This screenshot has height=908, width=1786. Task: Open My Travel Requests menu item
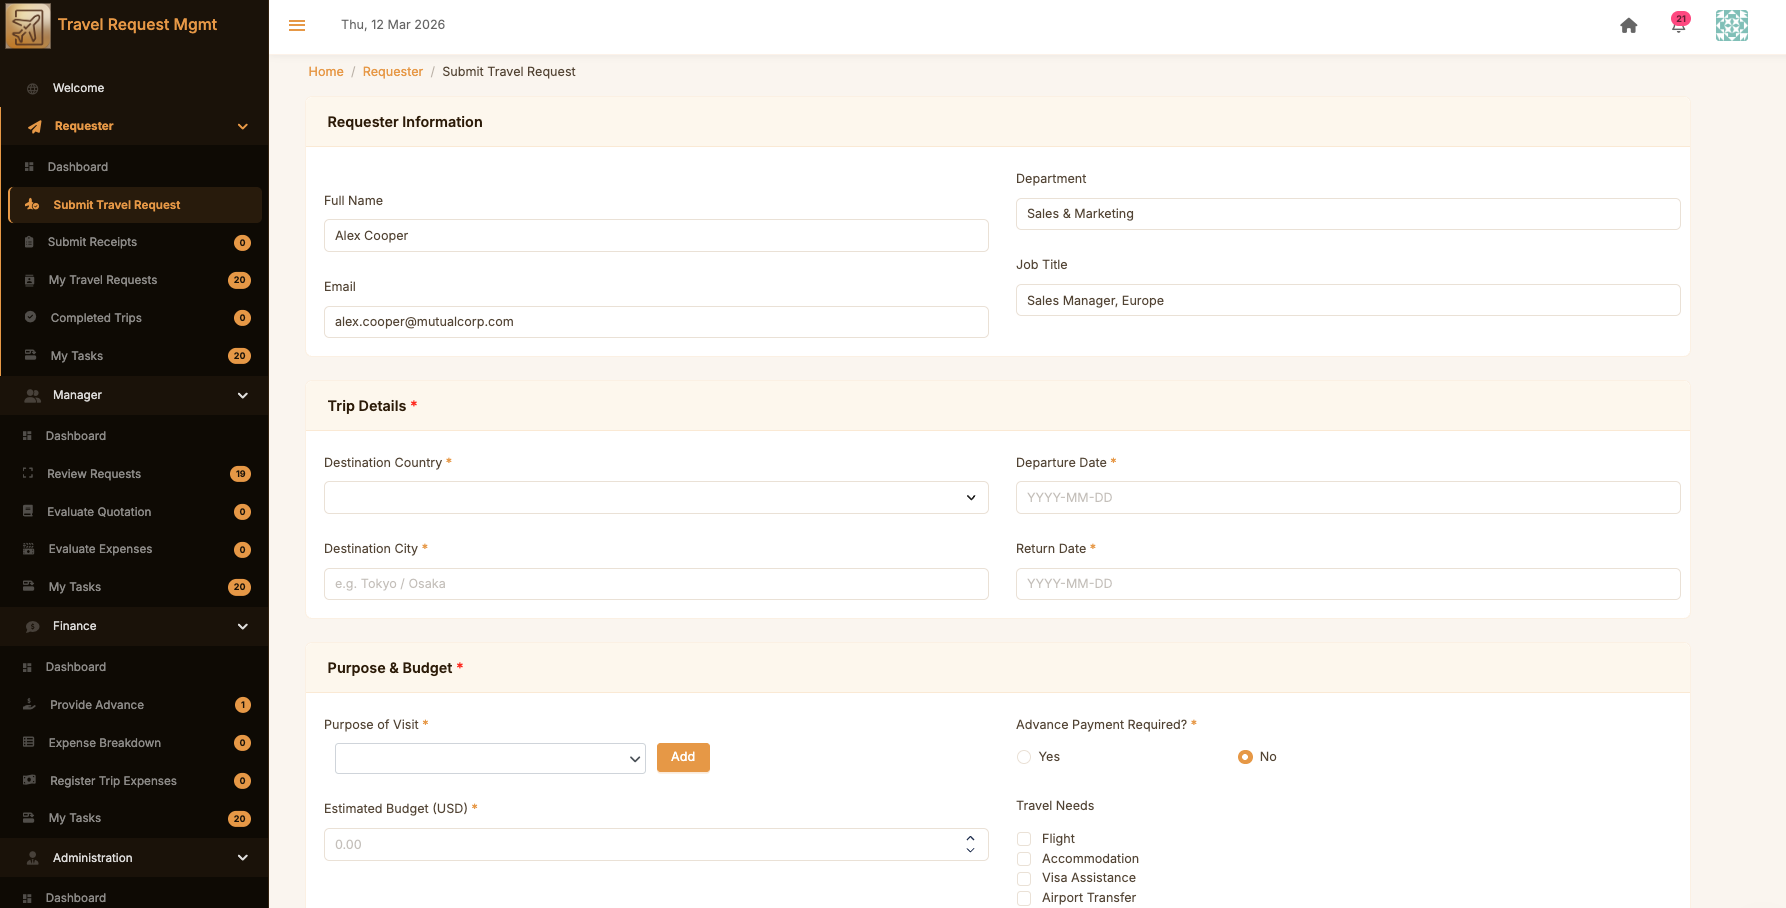click(103, 280)
